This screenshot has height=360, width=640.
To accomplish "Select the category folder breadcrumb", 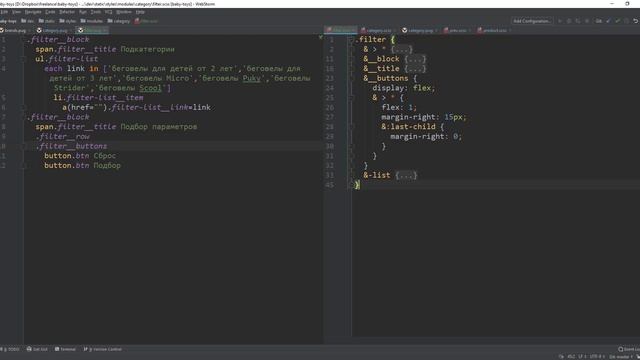I will pyautogui.click(x=119, y=21).
